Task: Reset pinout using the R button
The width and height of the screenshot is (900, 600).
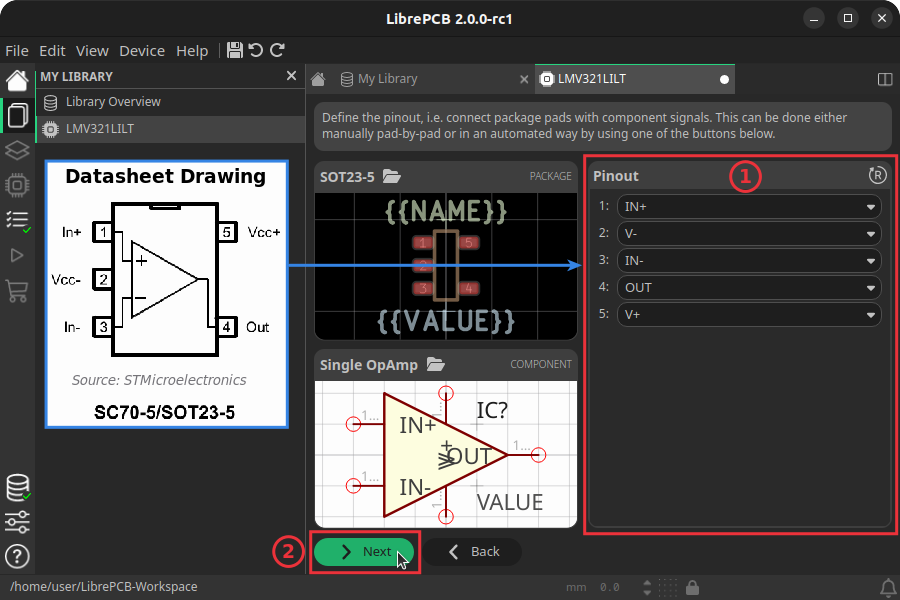Action: pyautogui.click(x=878, y=175)
